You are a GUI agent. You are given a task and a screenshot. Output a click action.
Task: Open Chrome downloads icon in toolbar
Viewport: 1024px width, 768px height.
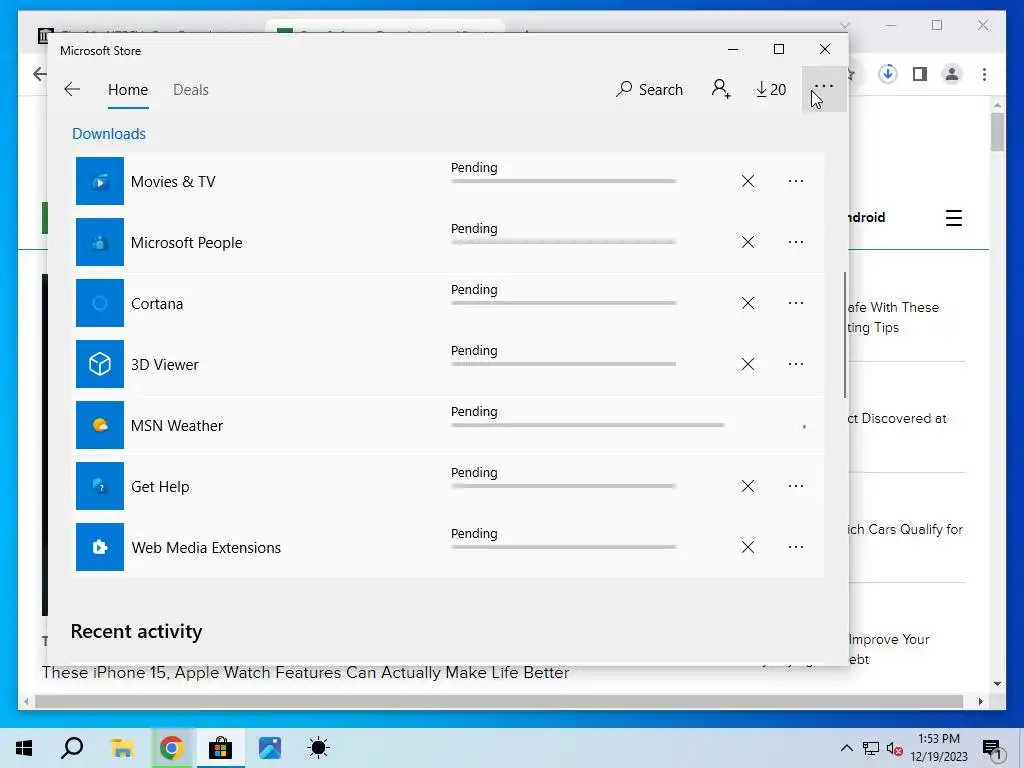tap(887, 74)
